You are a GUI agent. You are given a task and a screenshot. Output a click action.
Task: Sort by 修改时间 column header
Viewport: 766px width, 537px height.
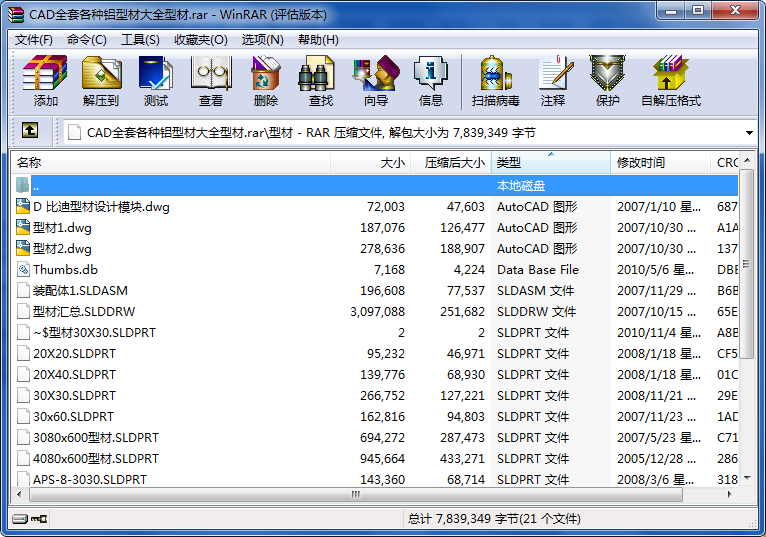660,163
